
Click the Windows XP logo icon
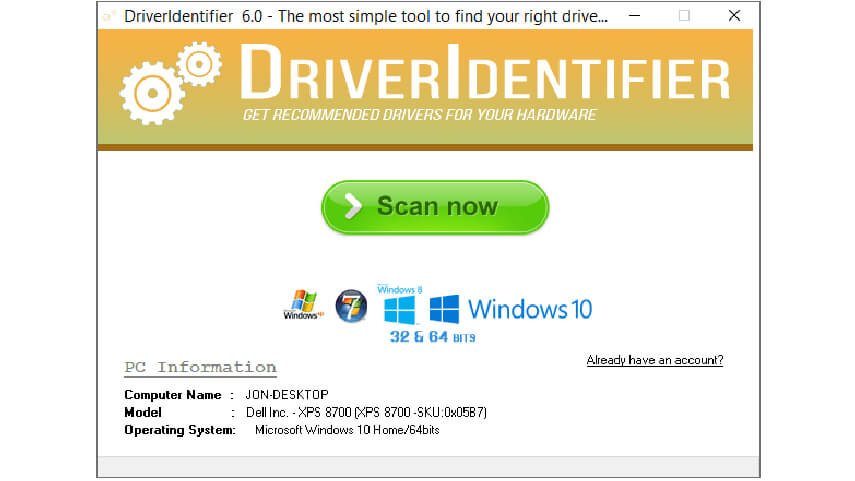(303, 305)
